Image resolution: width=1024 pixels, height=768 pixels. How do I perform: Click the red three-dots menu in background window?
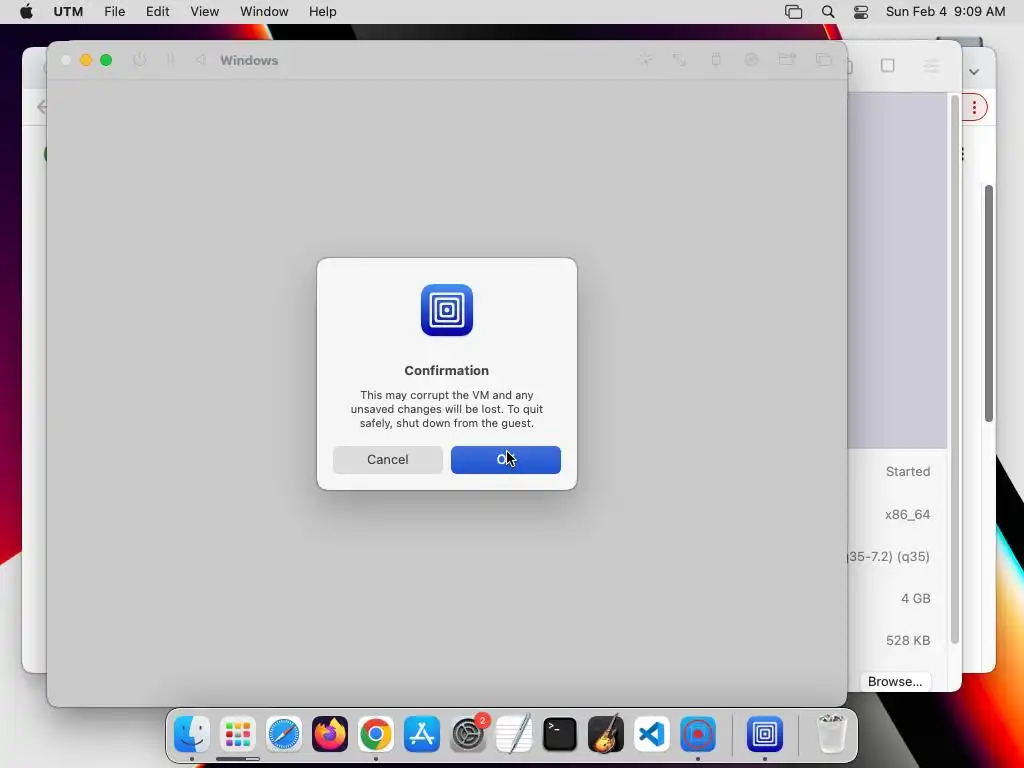(x=974, y=107)
